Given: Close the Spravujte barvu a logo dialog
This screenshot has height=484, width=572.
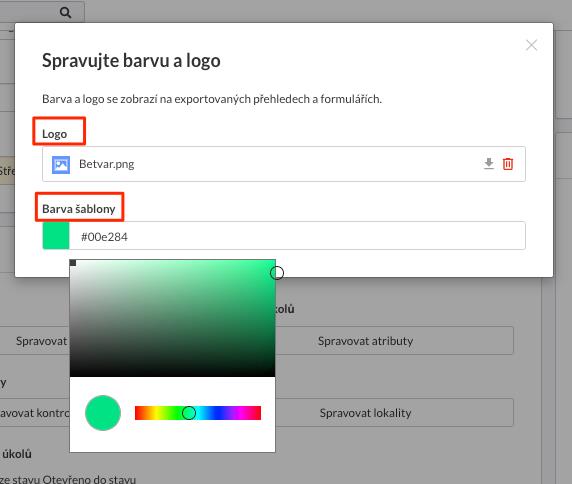Looking at the screenshot, I should coord(532,45).
